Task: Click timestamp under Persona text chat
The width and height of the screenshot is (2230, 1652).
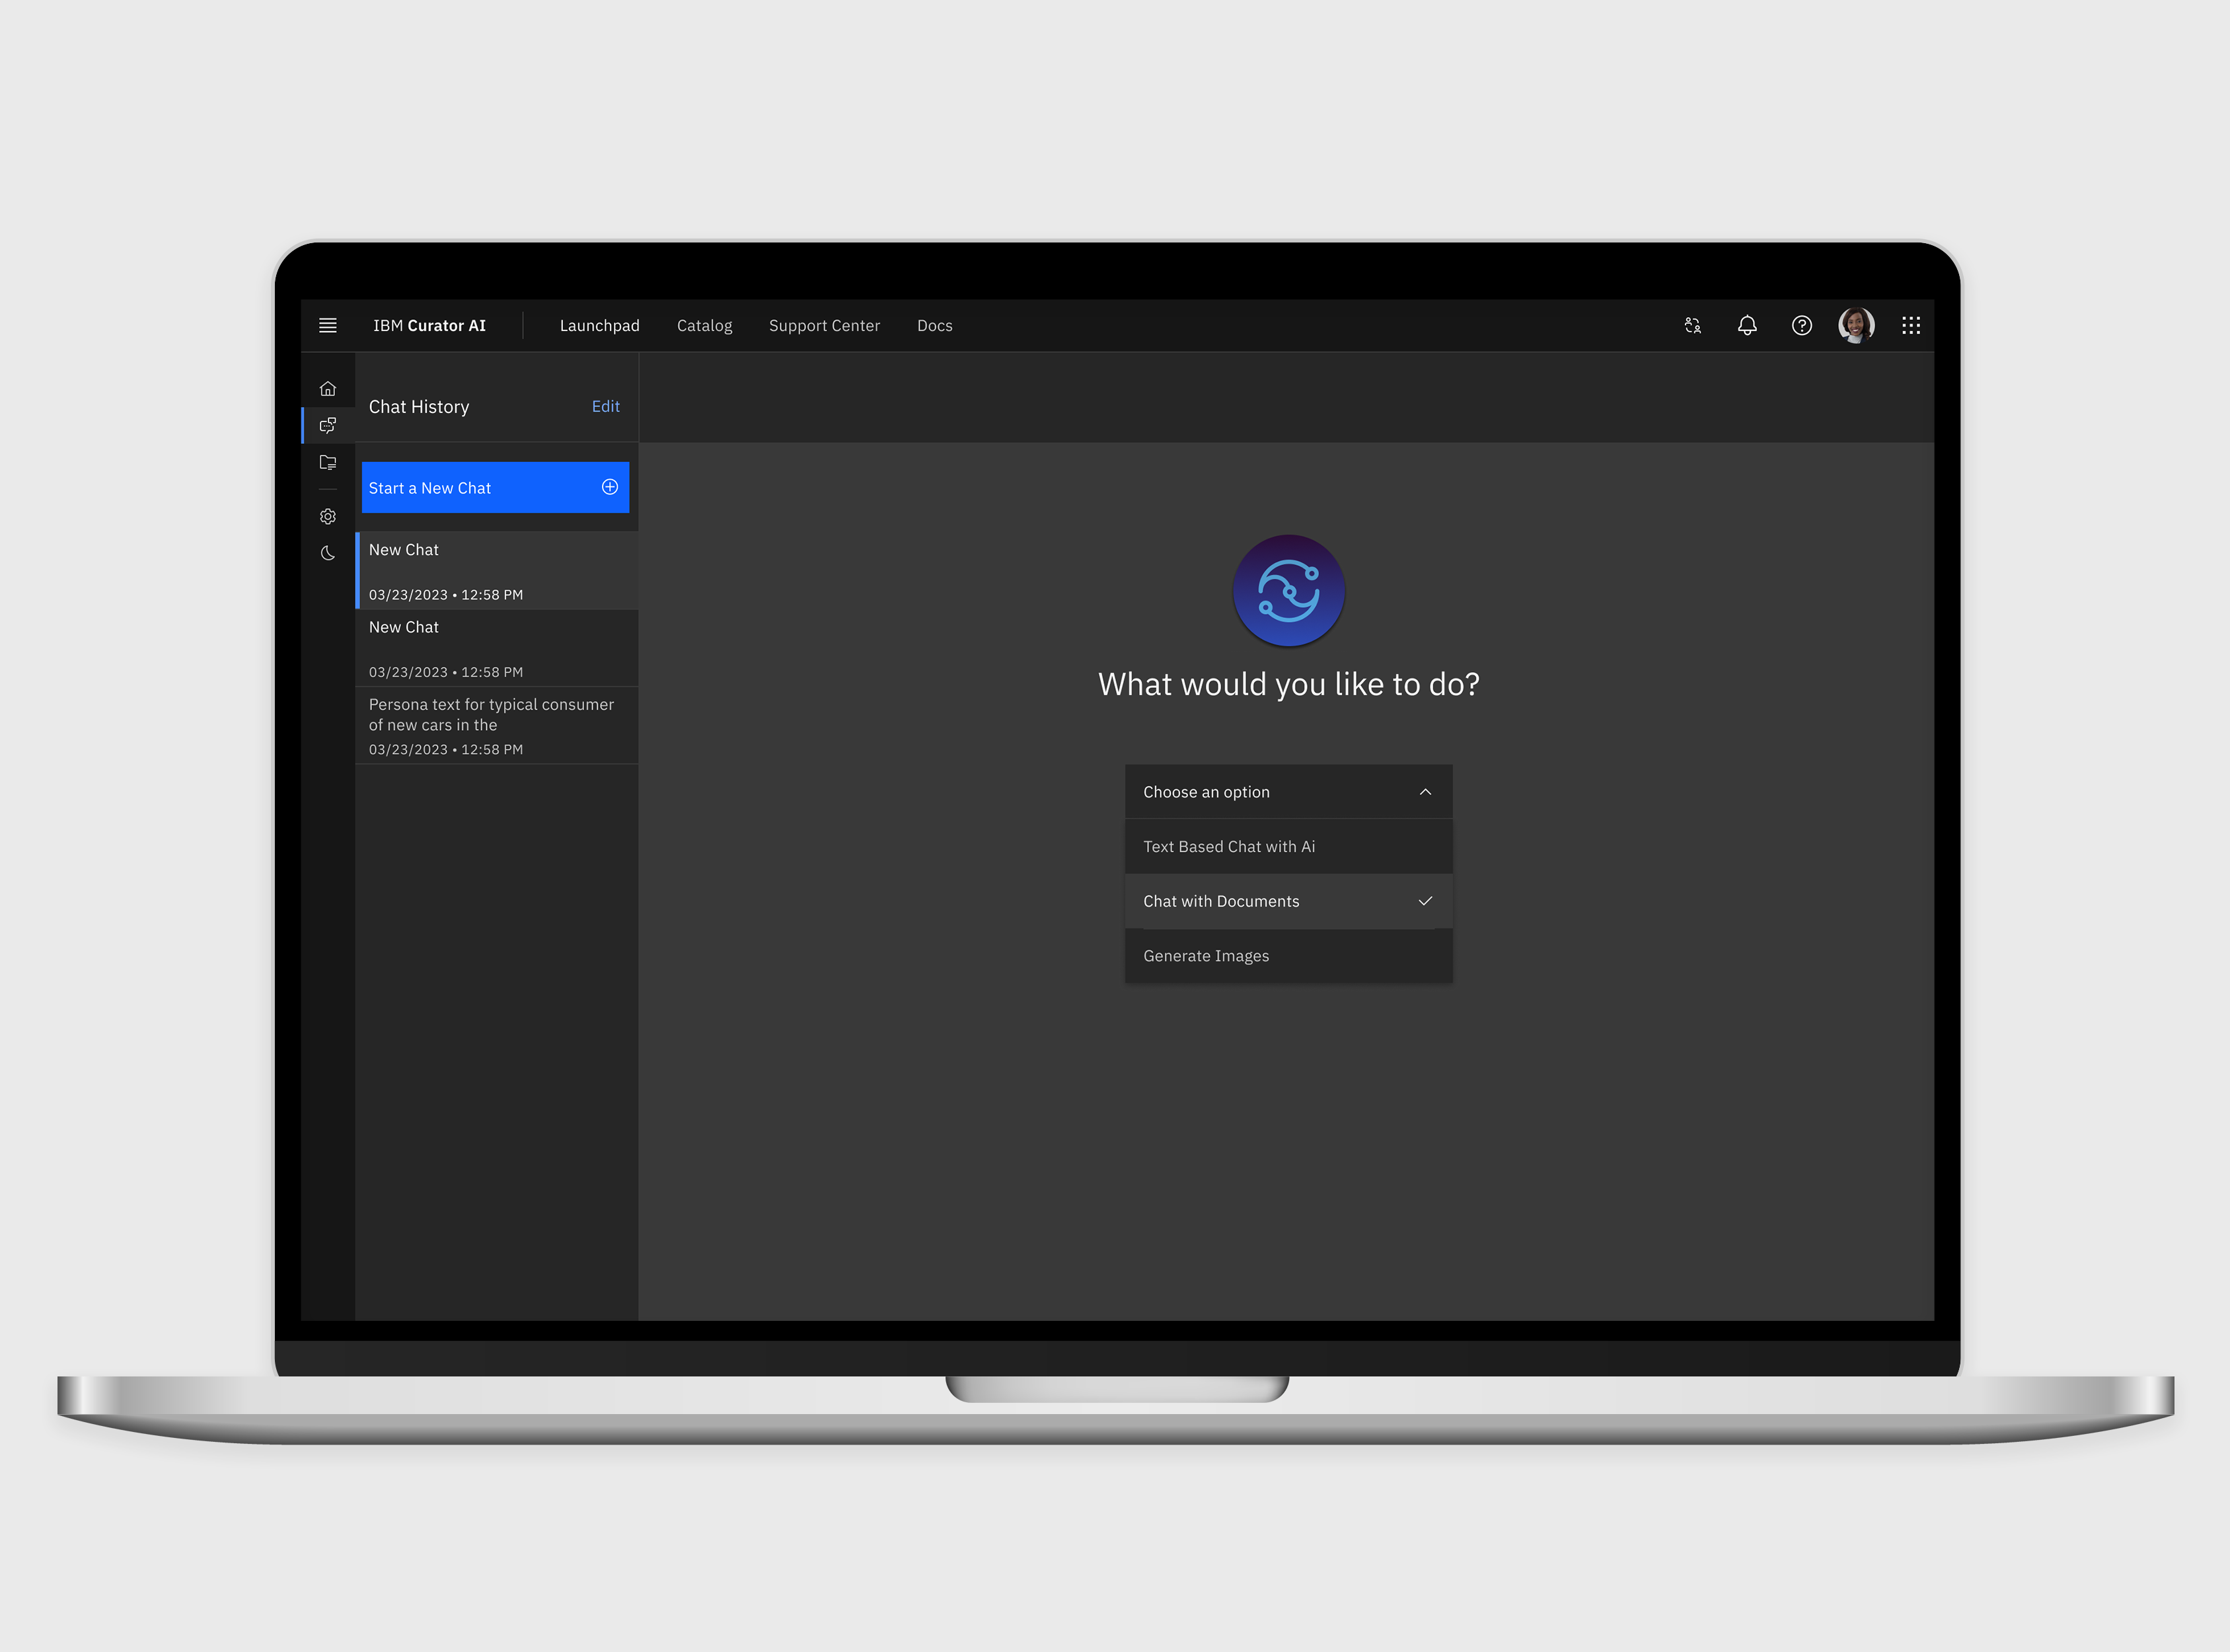Action: point(445,749)
